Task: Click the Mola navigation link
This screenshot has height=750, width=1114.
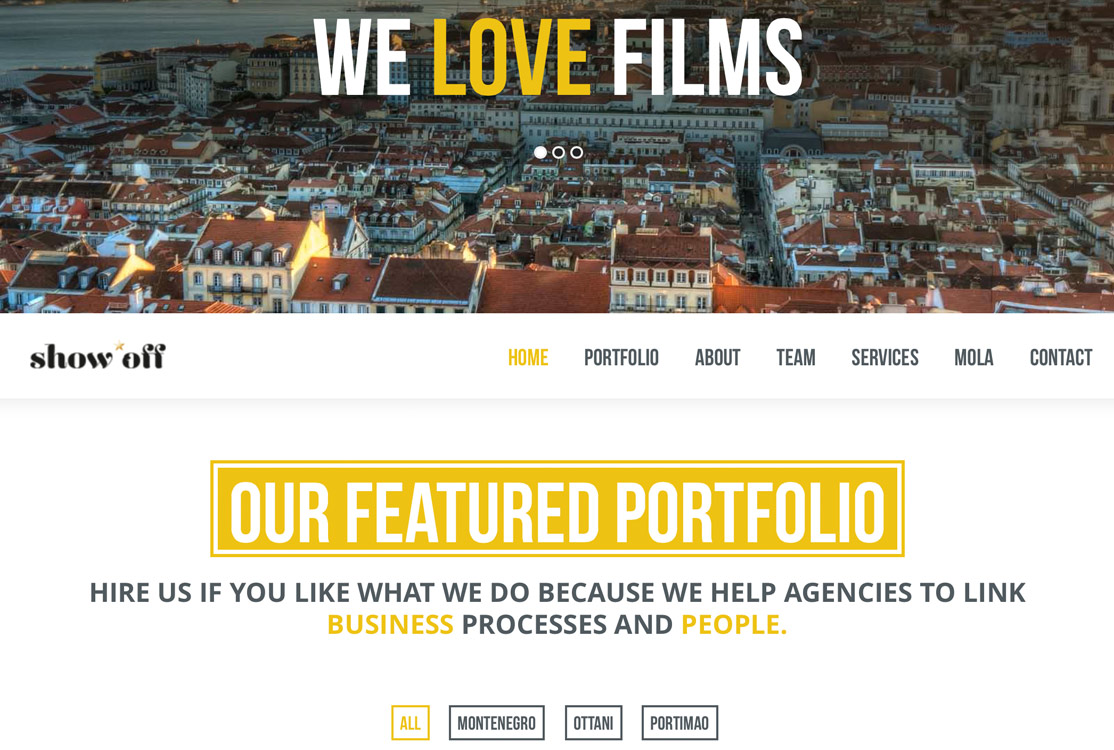Action: point(973,357)
